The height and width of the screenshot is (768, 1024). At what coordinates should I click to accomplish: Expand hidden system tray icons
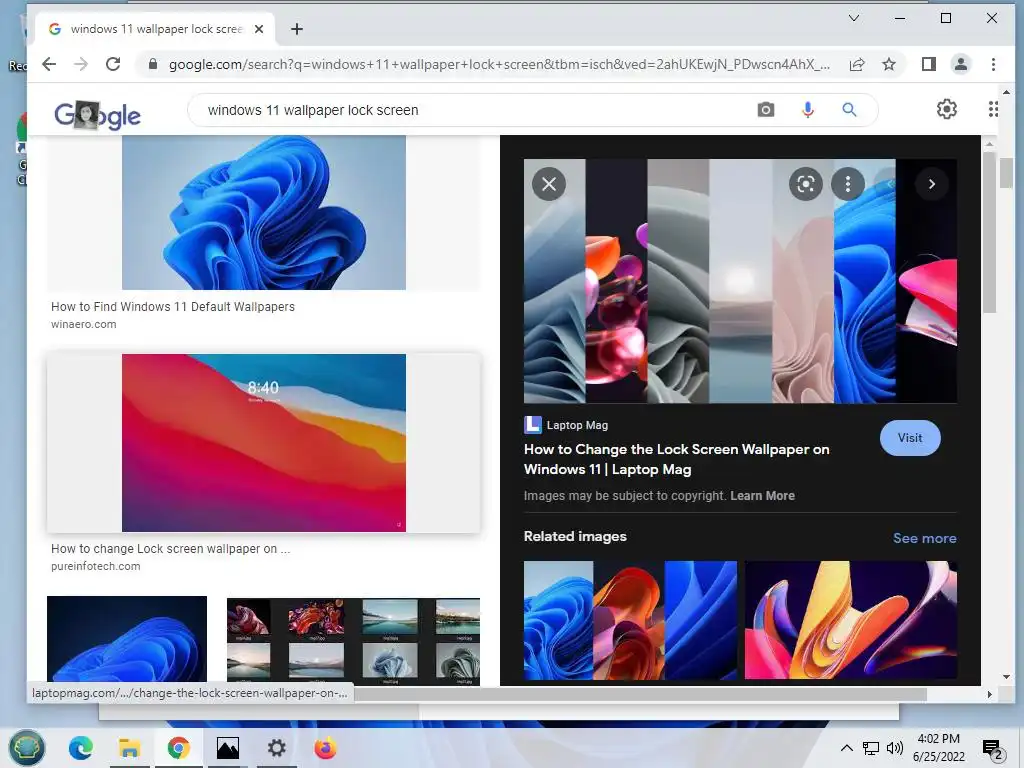[846, 748]
